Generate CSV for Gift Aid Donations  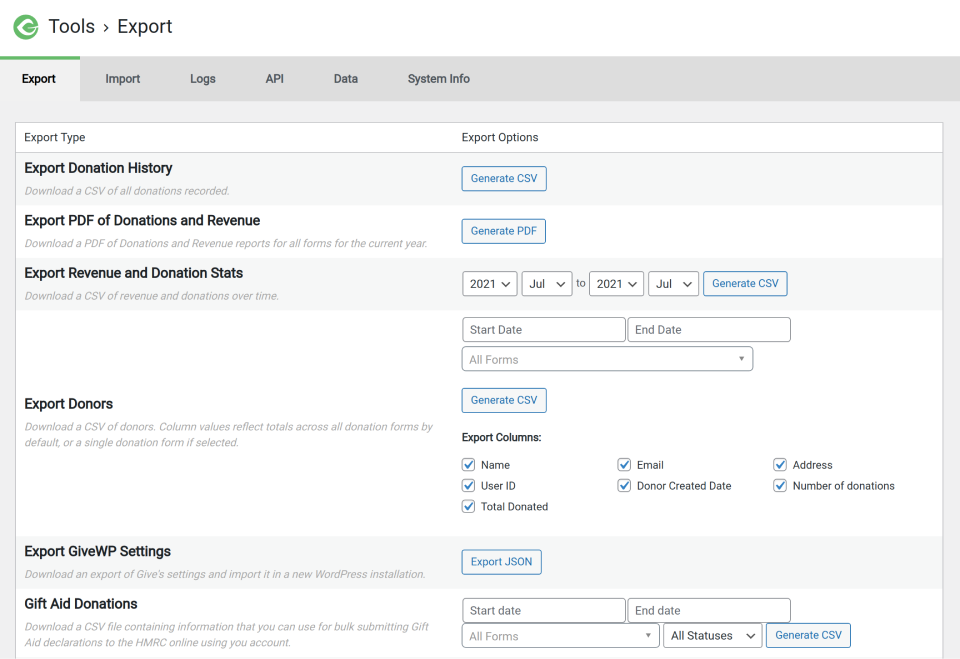point(808,636)
